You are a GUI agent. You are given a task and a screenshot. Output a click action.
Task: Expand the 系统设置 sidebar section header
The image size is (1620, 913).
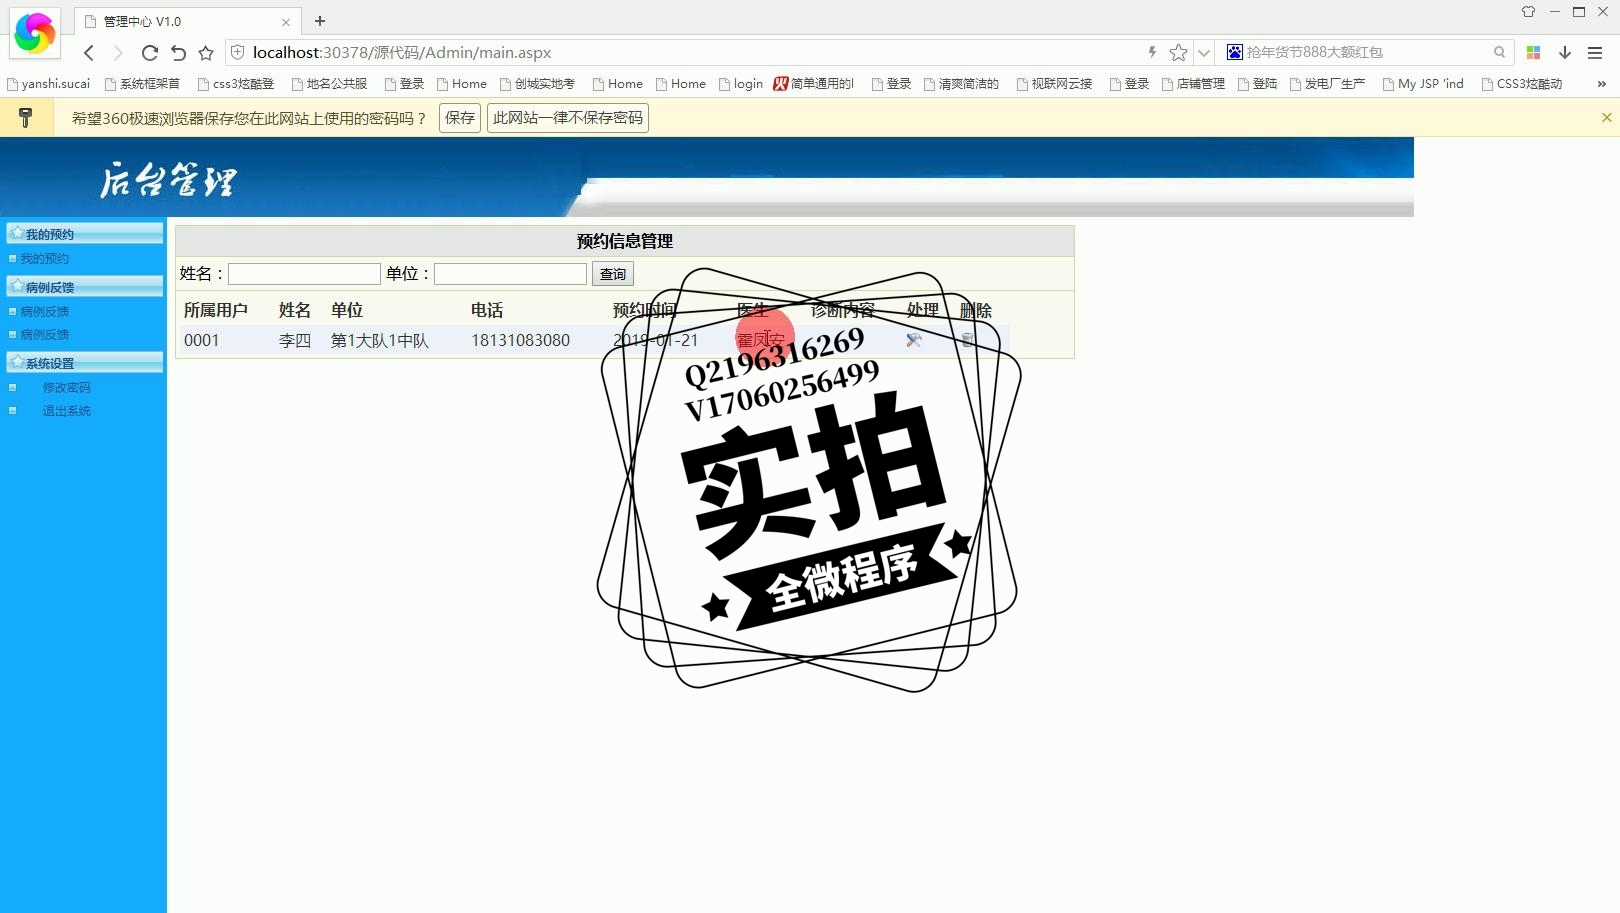pos(85,363)
